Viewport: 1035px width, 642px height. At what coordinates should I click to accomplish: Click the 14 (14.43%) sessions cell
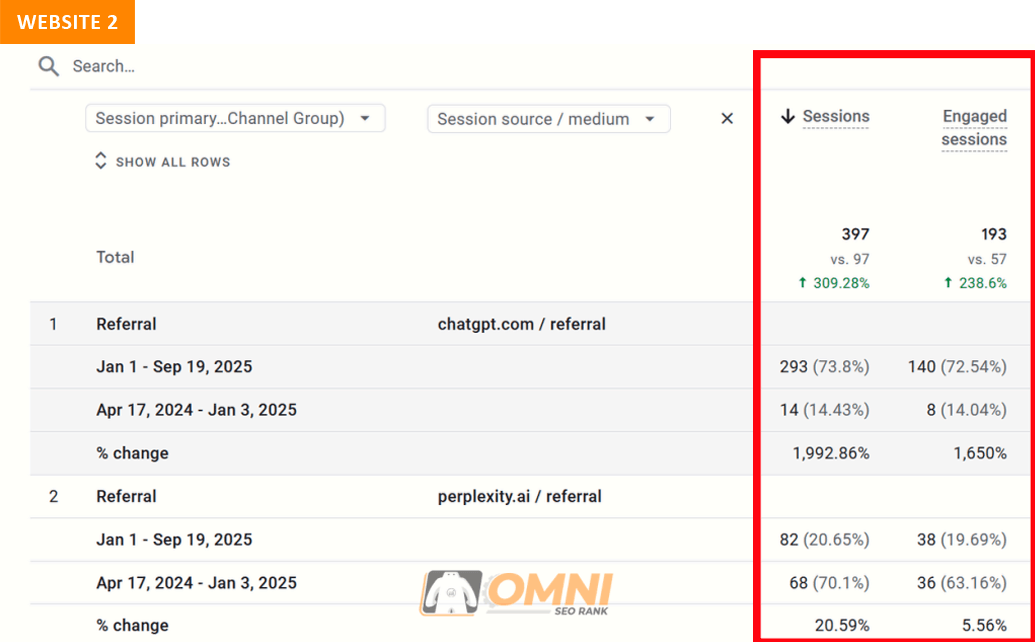click(x=824, y=410)
